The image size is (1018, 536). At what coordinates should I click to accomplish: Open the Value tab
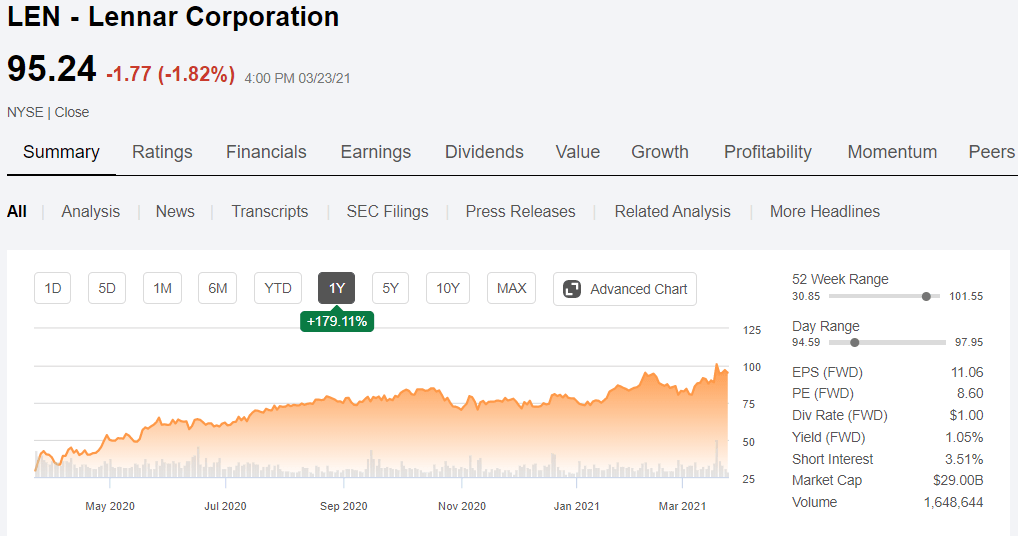(x=578, y=152)
